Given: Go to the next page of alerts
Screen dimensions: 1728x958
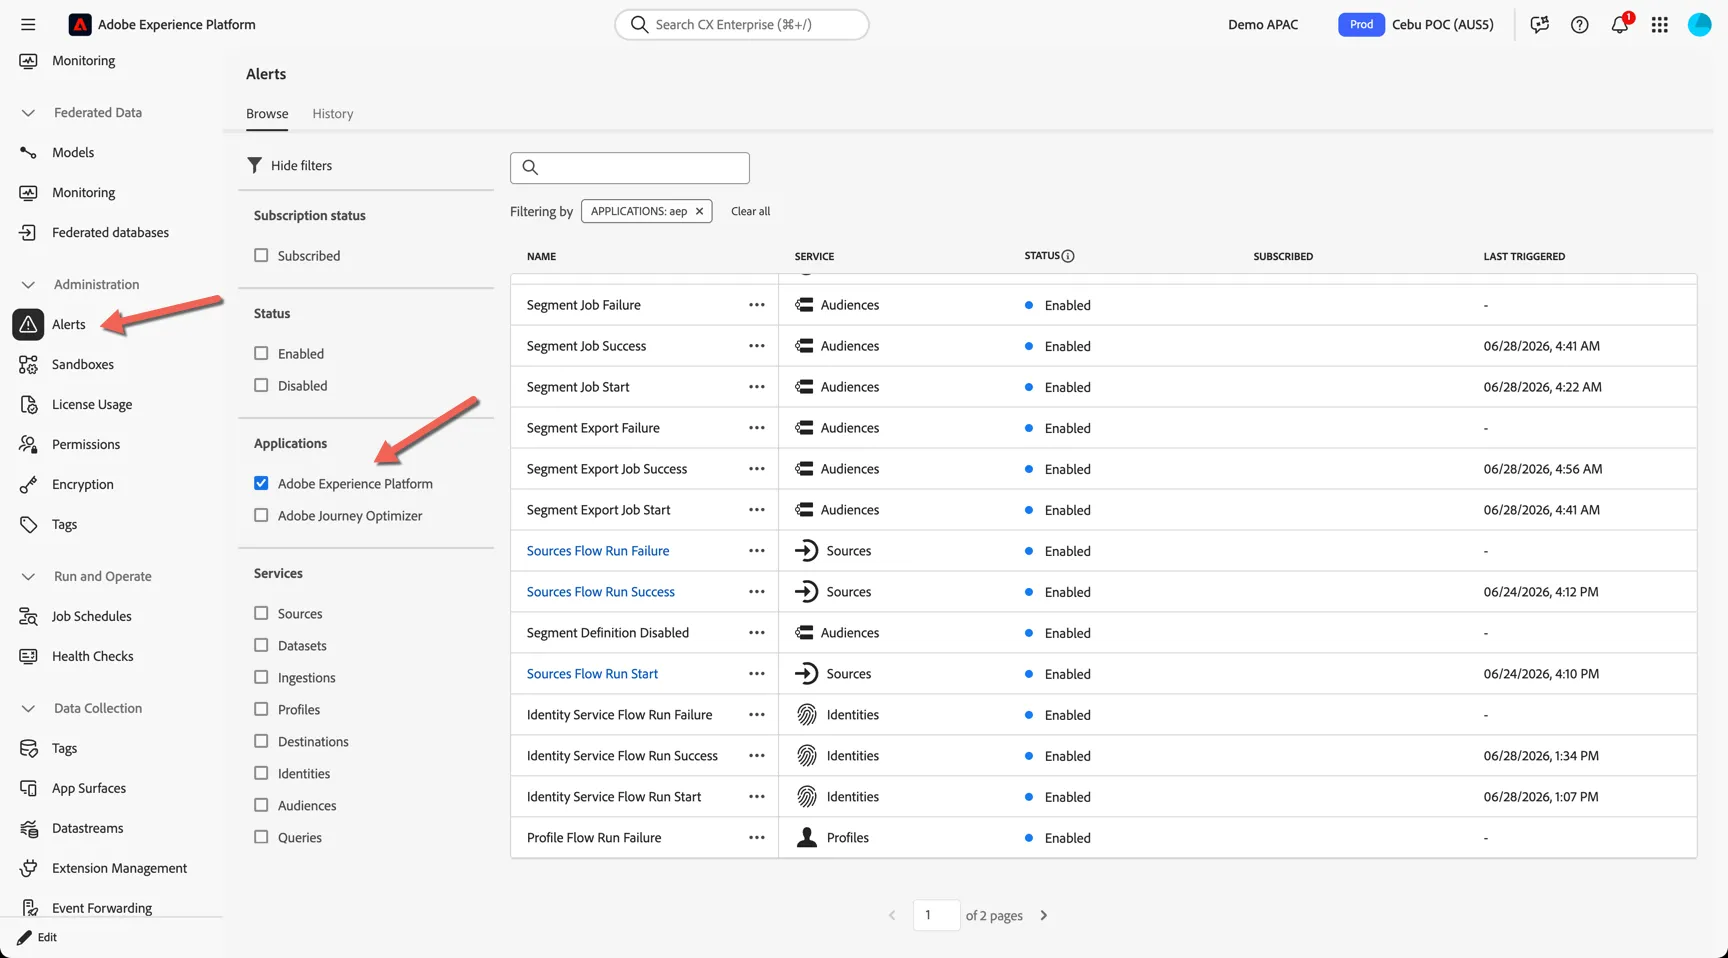Looking at the screenshot, I should click(1044, 915).
